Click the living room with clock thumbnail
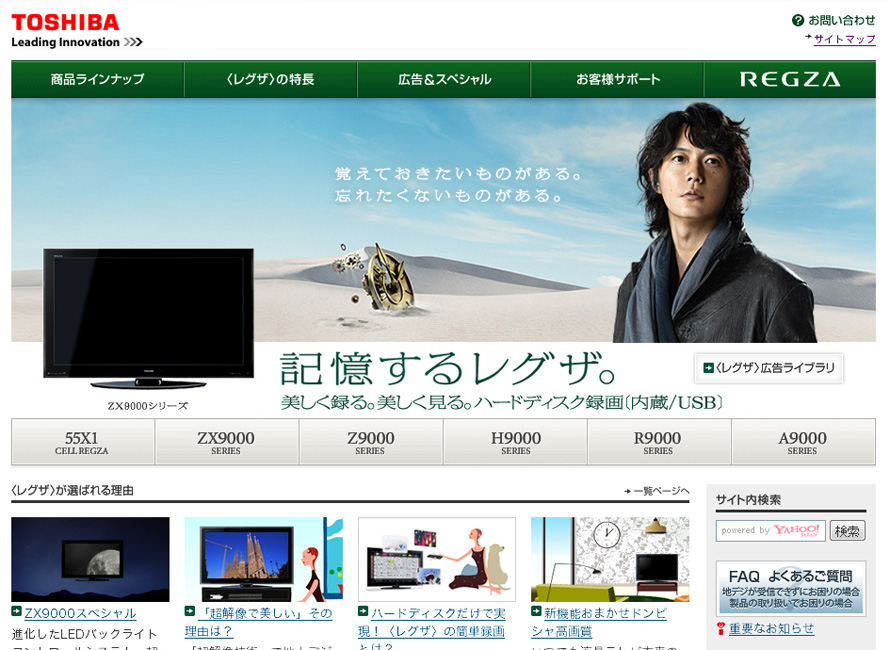The height and width of the screenshot is (650, 890). [610, 559]
